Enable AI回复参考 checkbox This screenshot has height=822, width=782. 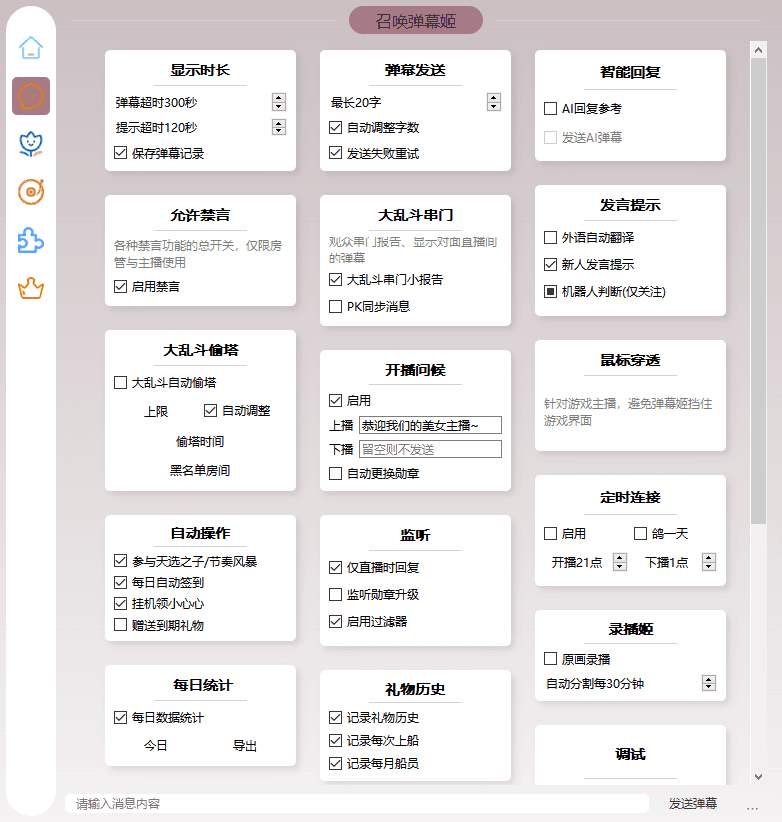coord(551,108)
